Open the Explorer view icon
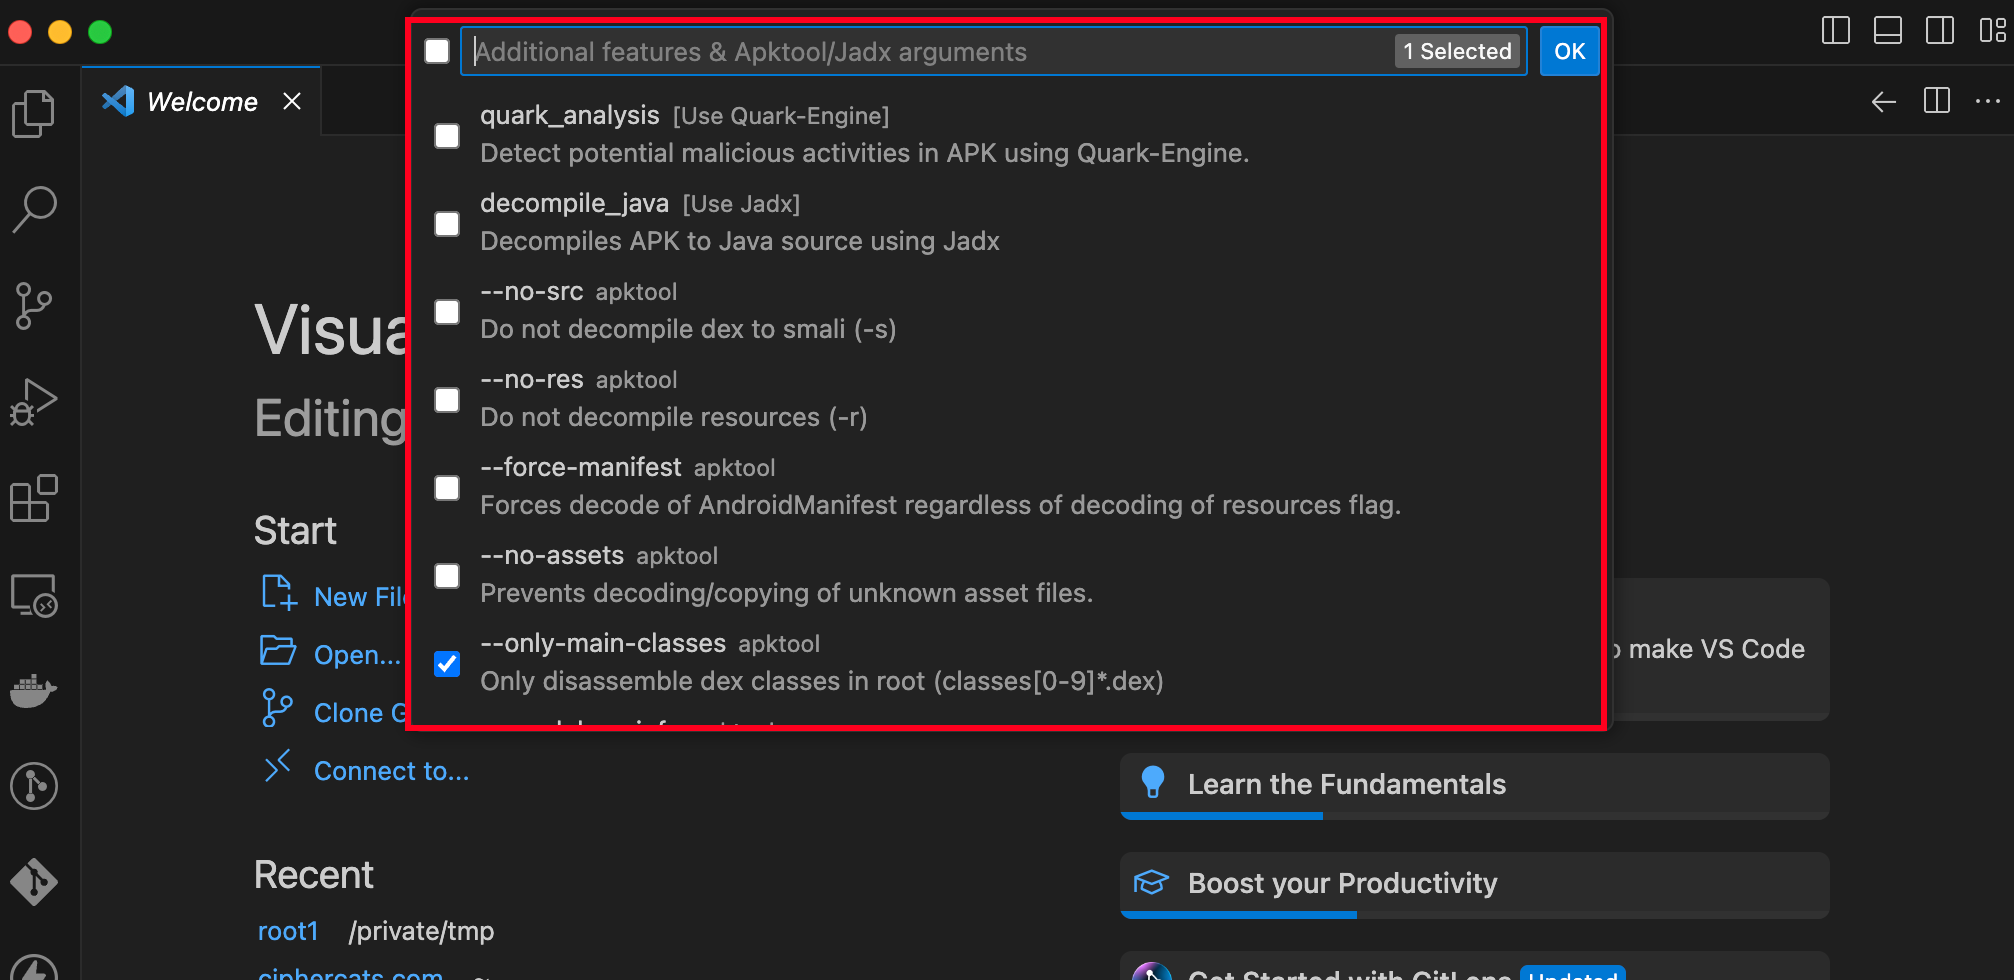Viewport: 2014px width, 980px height. pyautogui.click(x=34, y=114)
